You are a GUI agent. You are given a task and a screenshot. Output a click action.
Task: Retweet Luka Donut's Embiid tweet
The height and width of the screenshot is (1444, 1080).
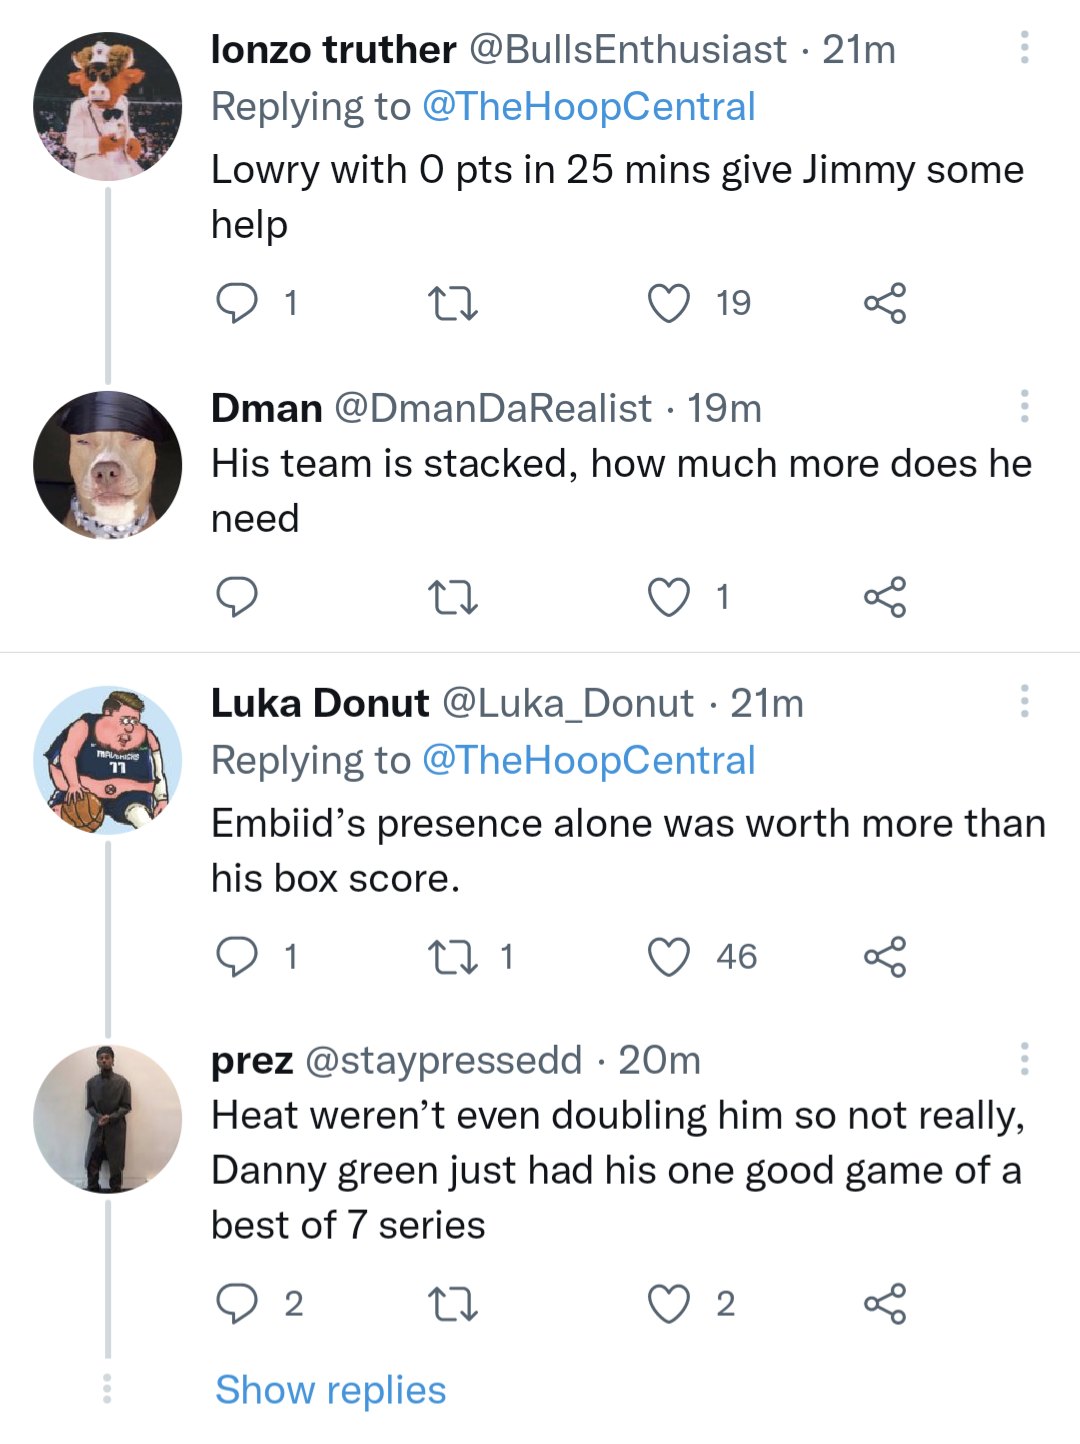452,957
